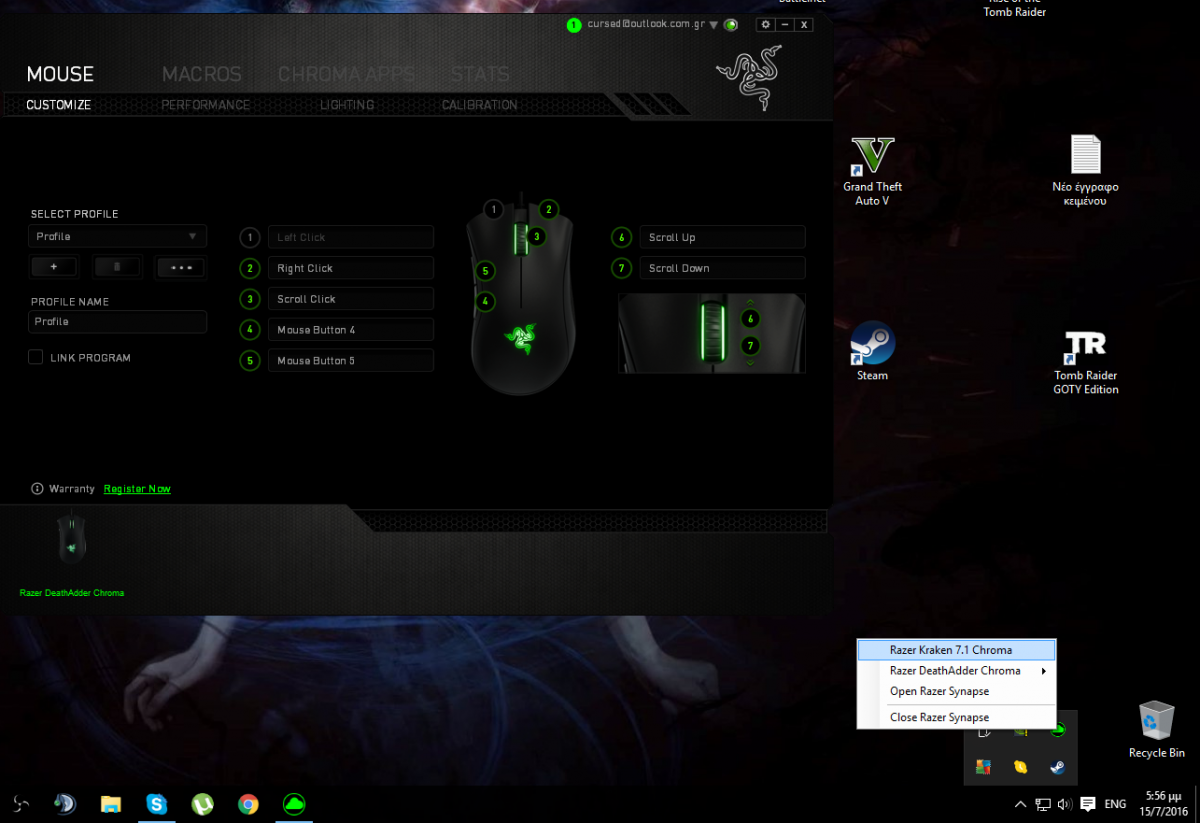Open Scroll Down assignment

coord(722,268)
